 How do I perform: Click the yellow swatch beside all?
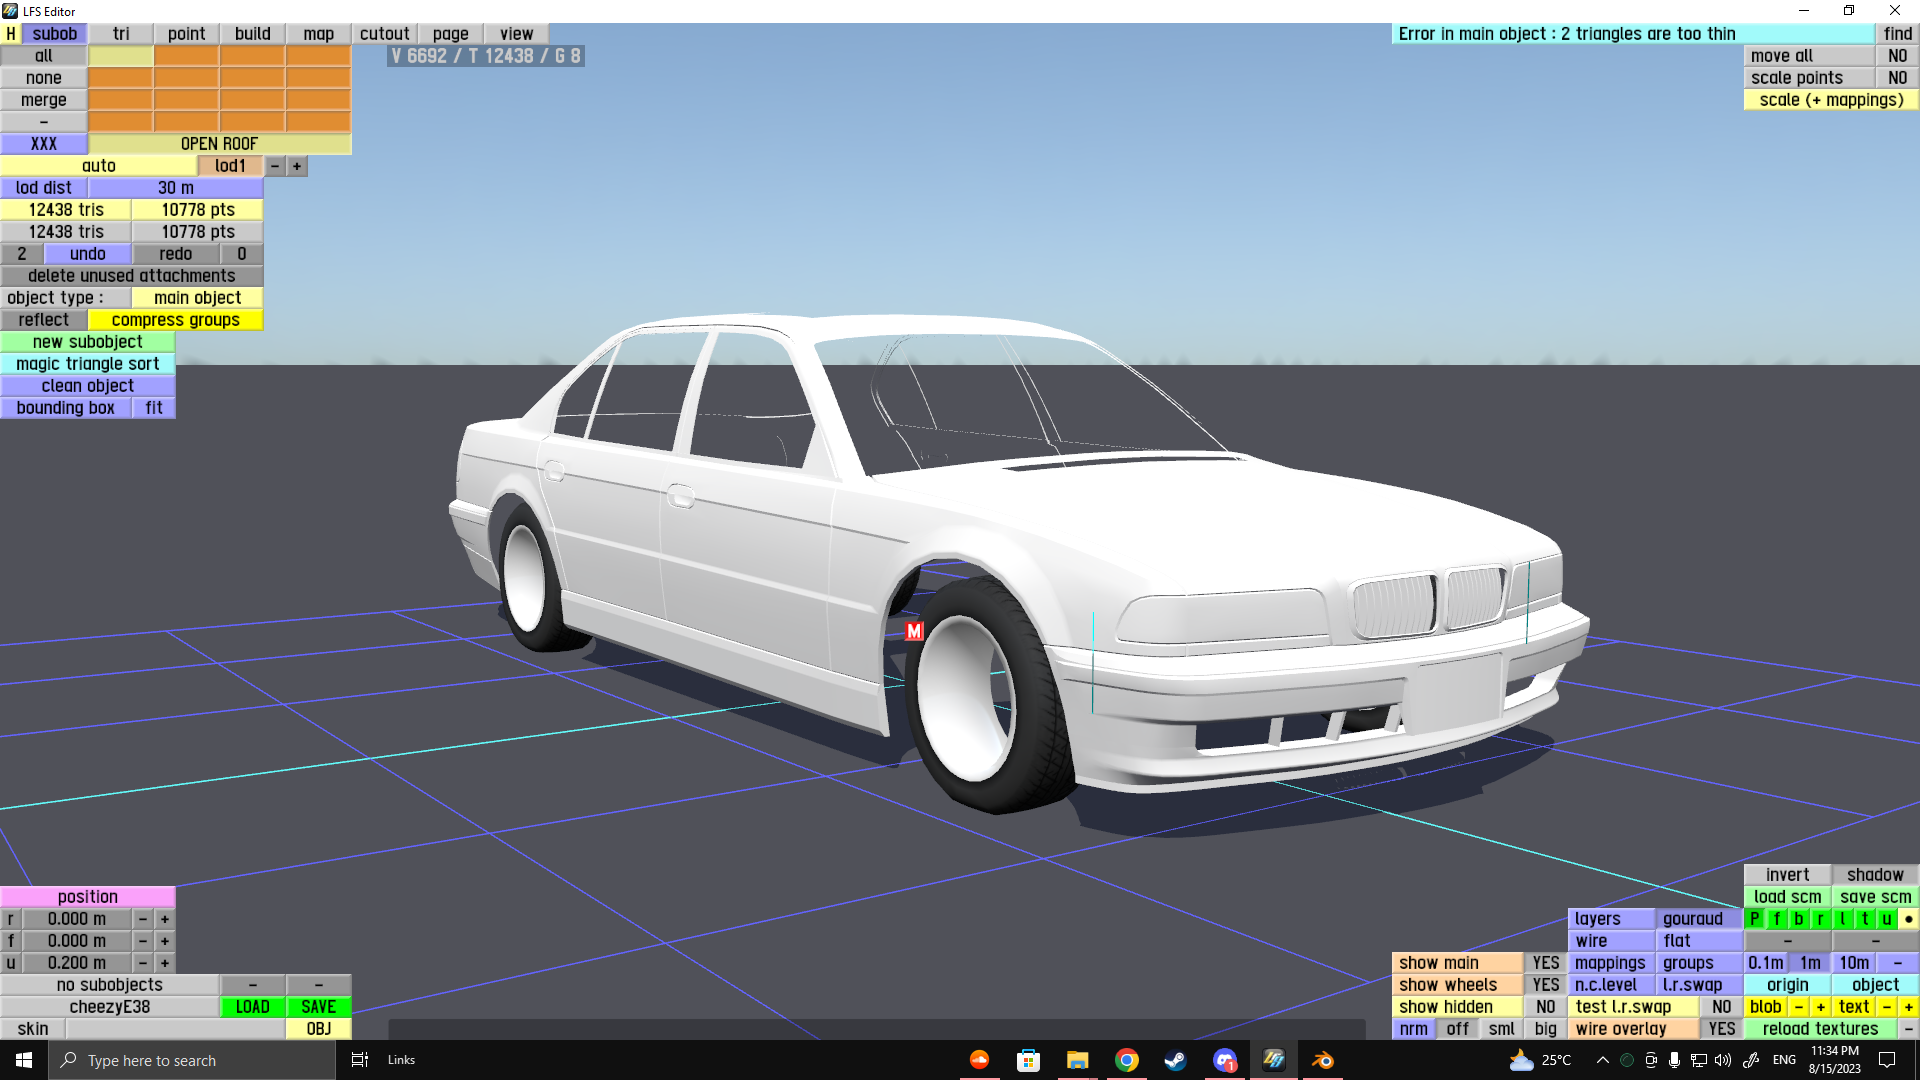point(121,56)
